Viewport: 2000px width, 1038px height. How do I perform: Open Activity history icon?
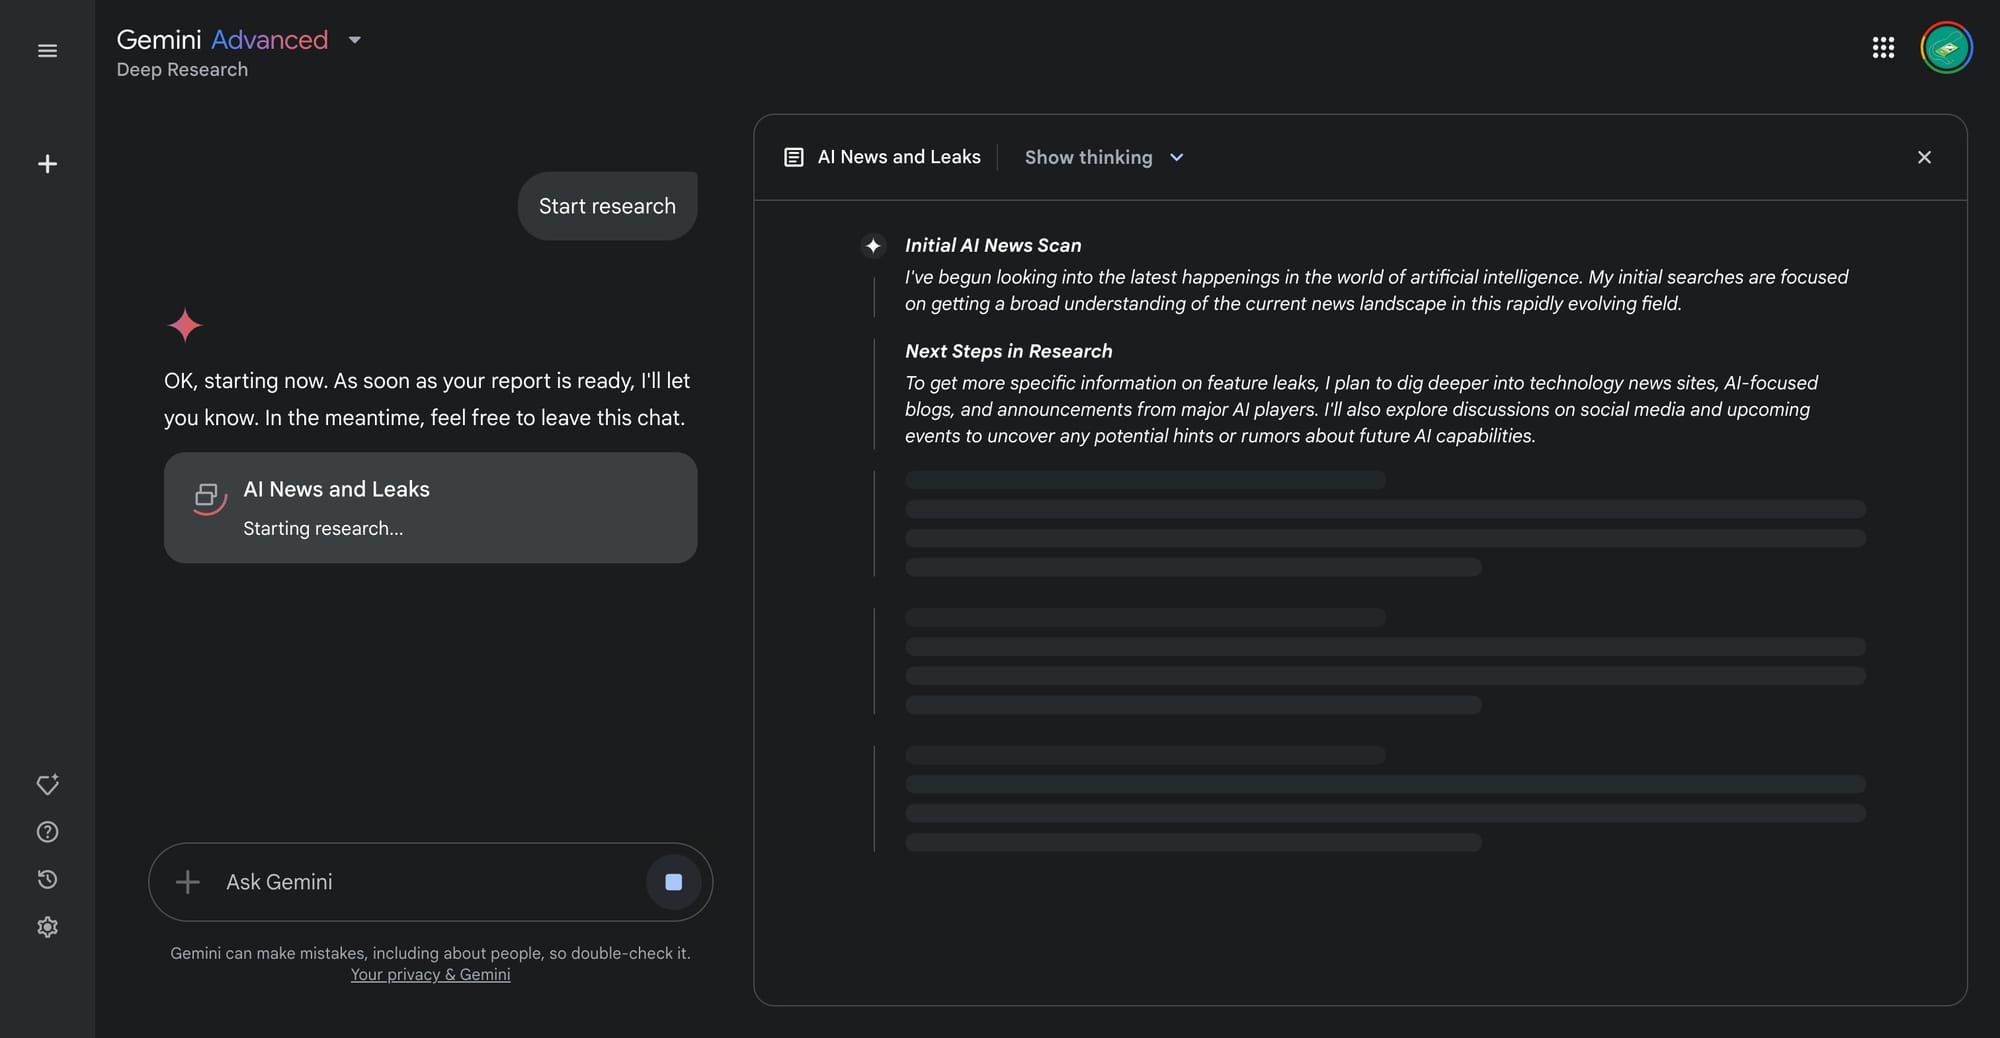pyautogui.click(x=47, y=880)
